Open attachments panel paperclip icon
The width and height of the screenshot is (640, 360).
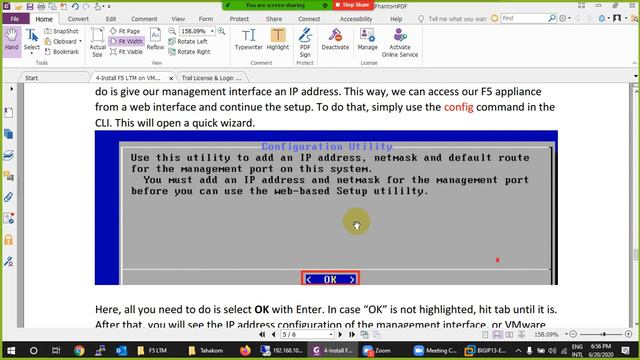[9, 197]
